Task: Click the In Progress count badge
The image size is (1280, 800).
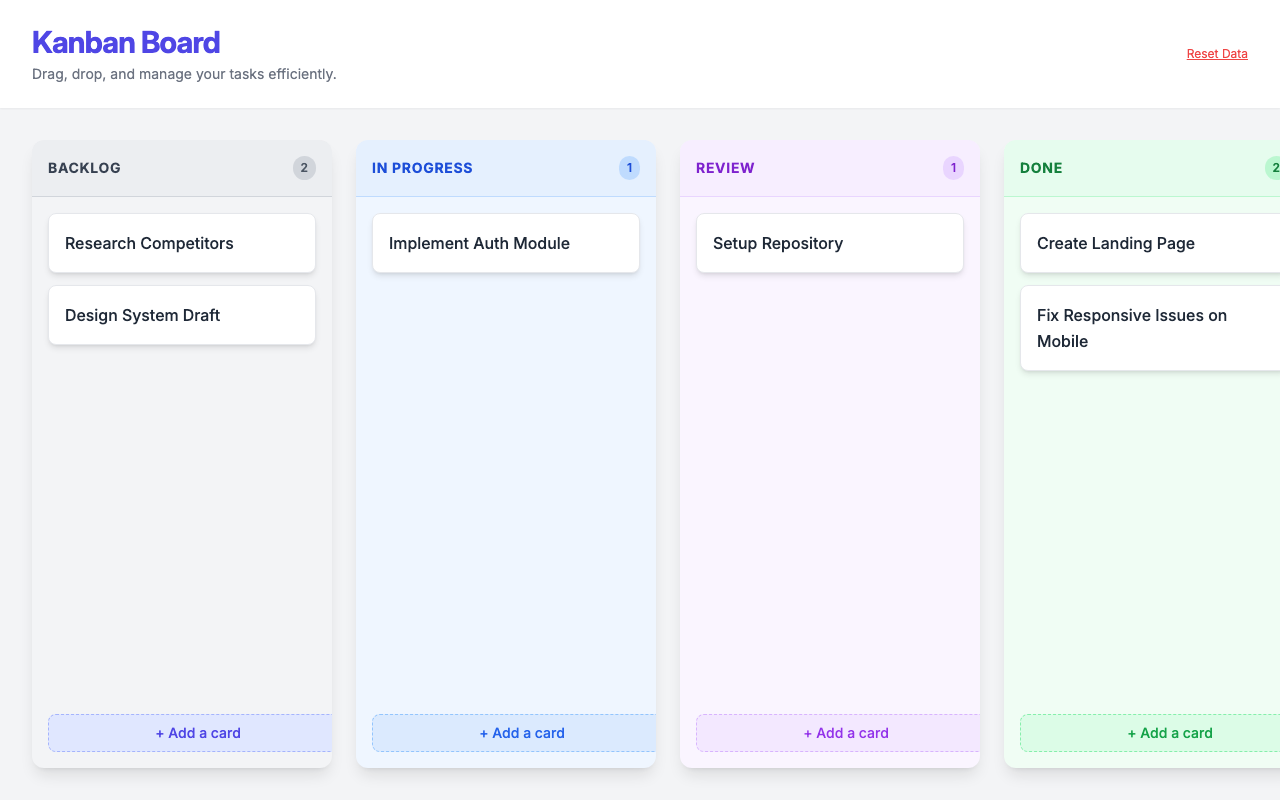Action: point(629,168)
